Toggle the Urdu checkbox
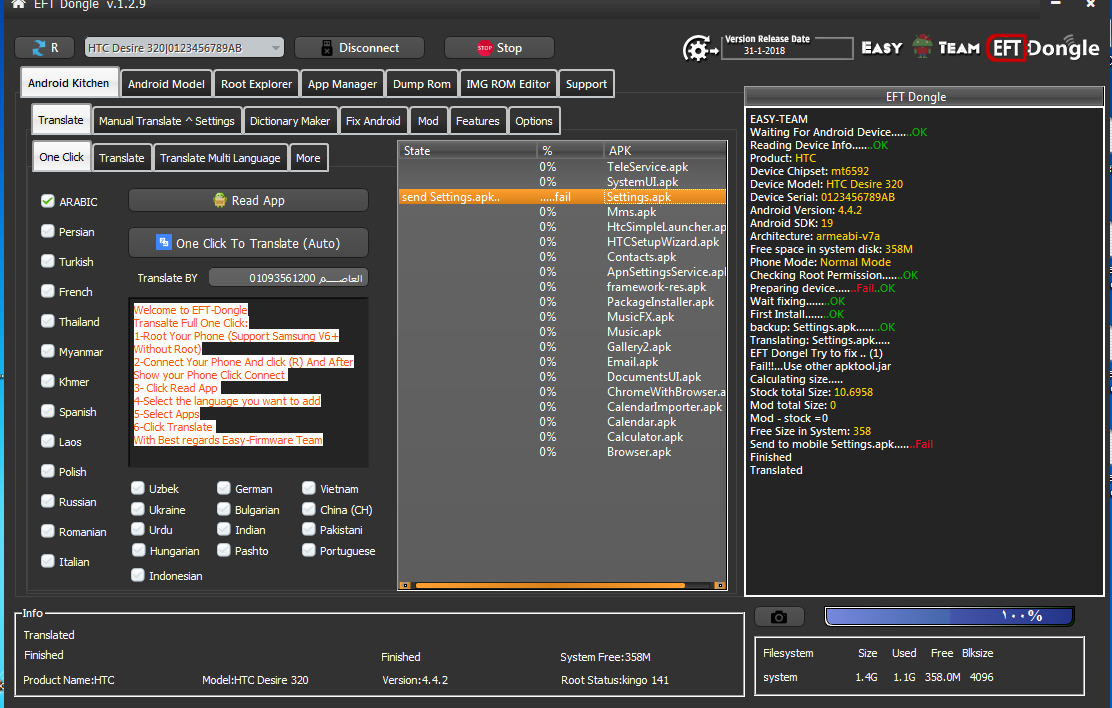1112x708 pixels. point(138,529)
